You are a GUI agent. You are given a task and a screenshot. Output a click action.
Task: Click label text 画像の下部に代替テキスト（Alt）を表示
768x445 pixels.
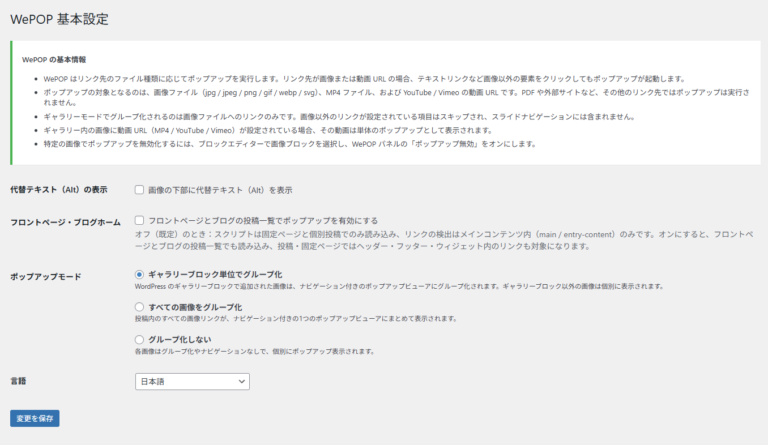coord(220,190)
